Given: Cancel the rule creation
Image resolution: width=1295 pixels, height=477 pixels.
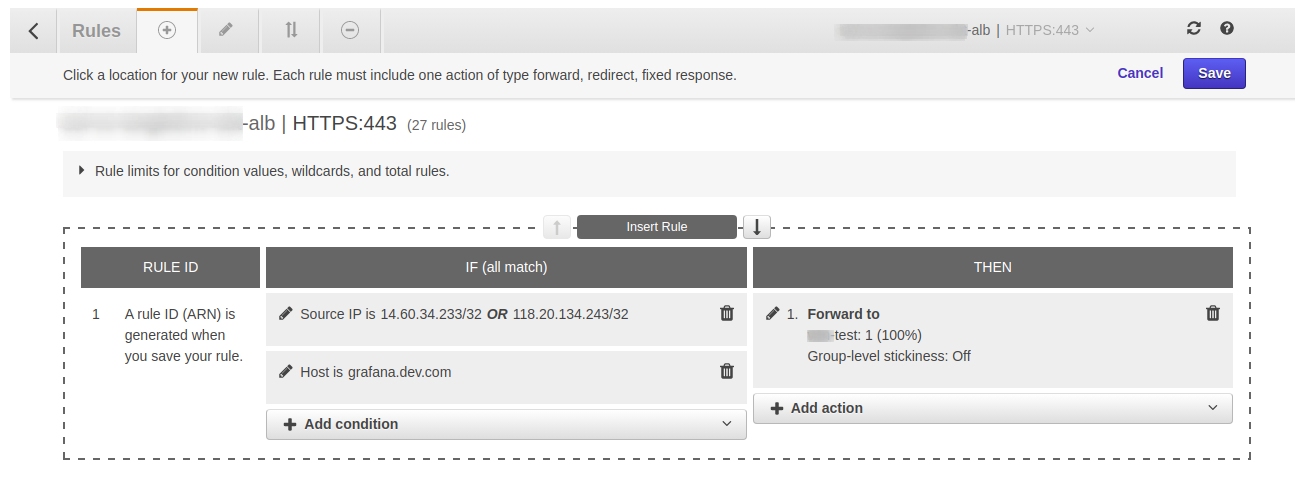Looking at the screenshot, I should (x=1140, y=73).
